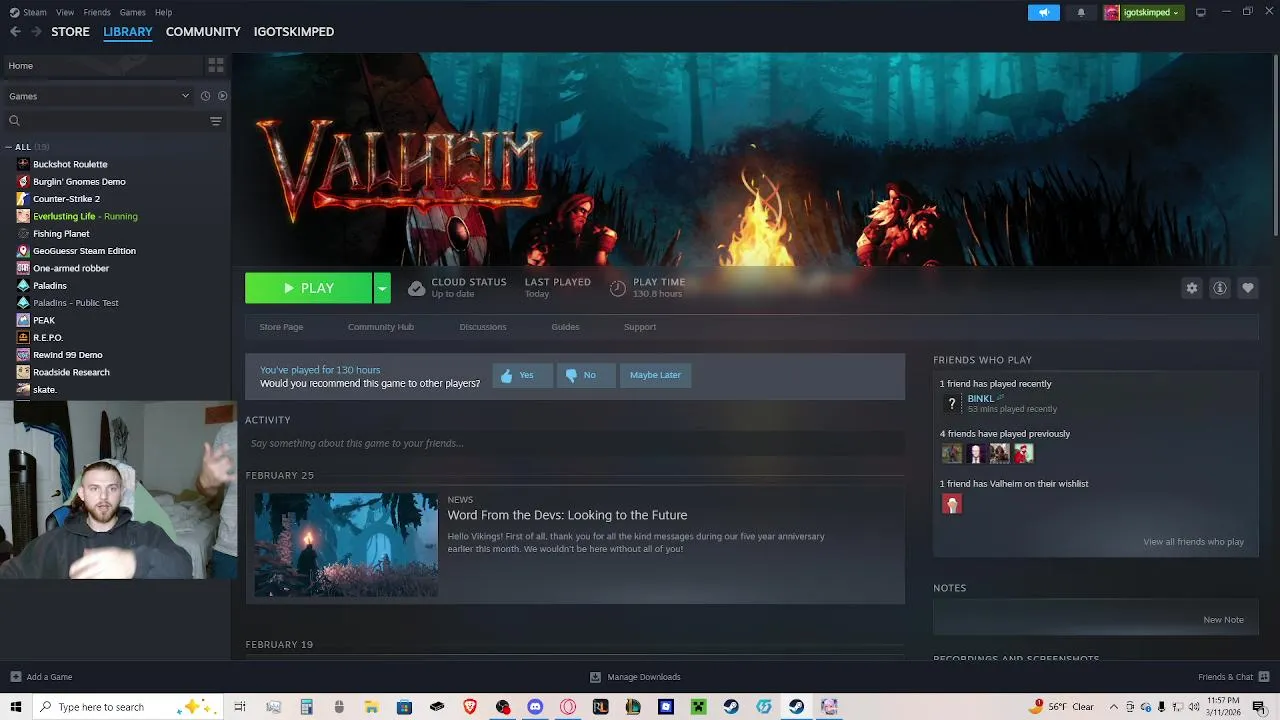The image size is (1280, 720).
Task: Open game info icon
Action: point(1220,288)
